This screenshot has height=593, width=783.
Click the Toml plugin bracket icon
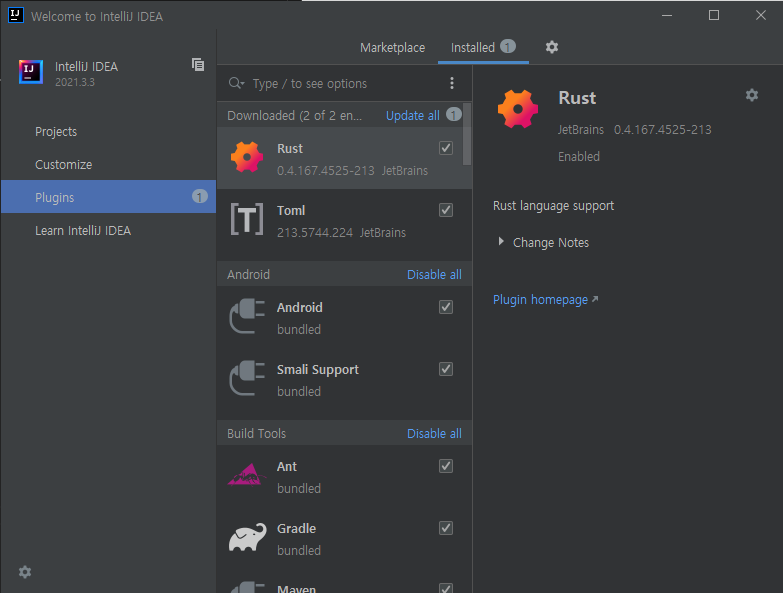tap(247, 219)
